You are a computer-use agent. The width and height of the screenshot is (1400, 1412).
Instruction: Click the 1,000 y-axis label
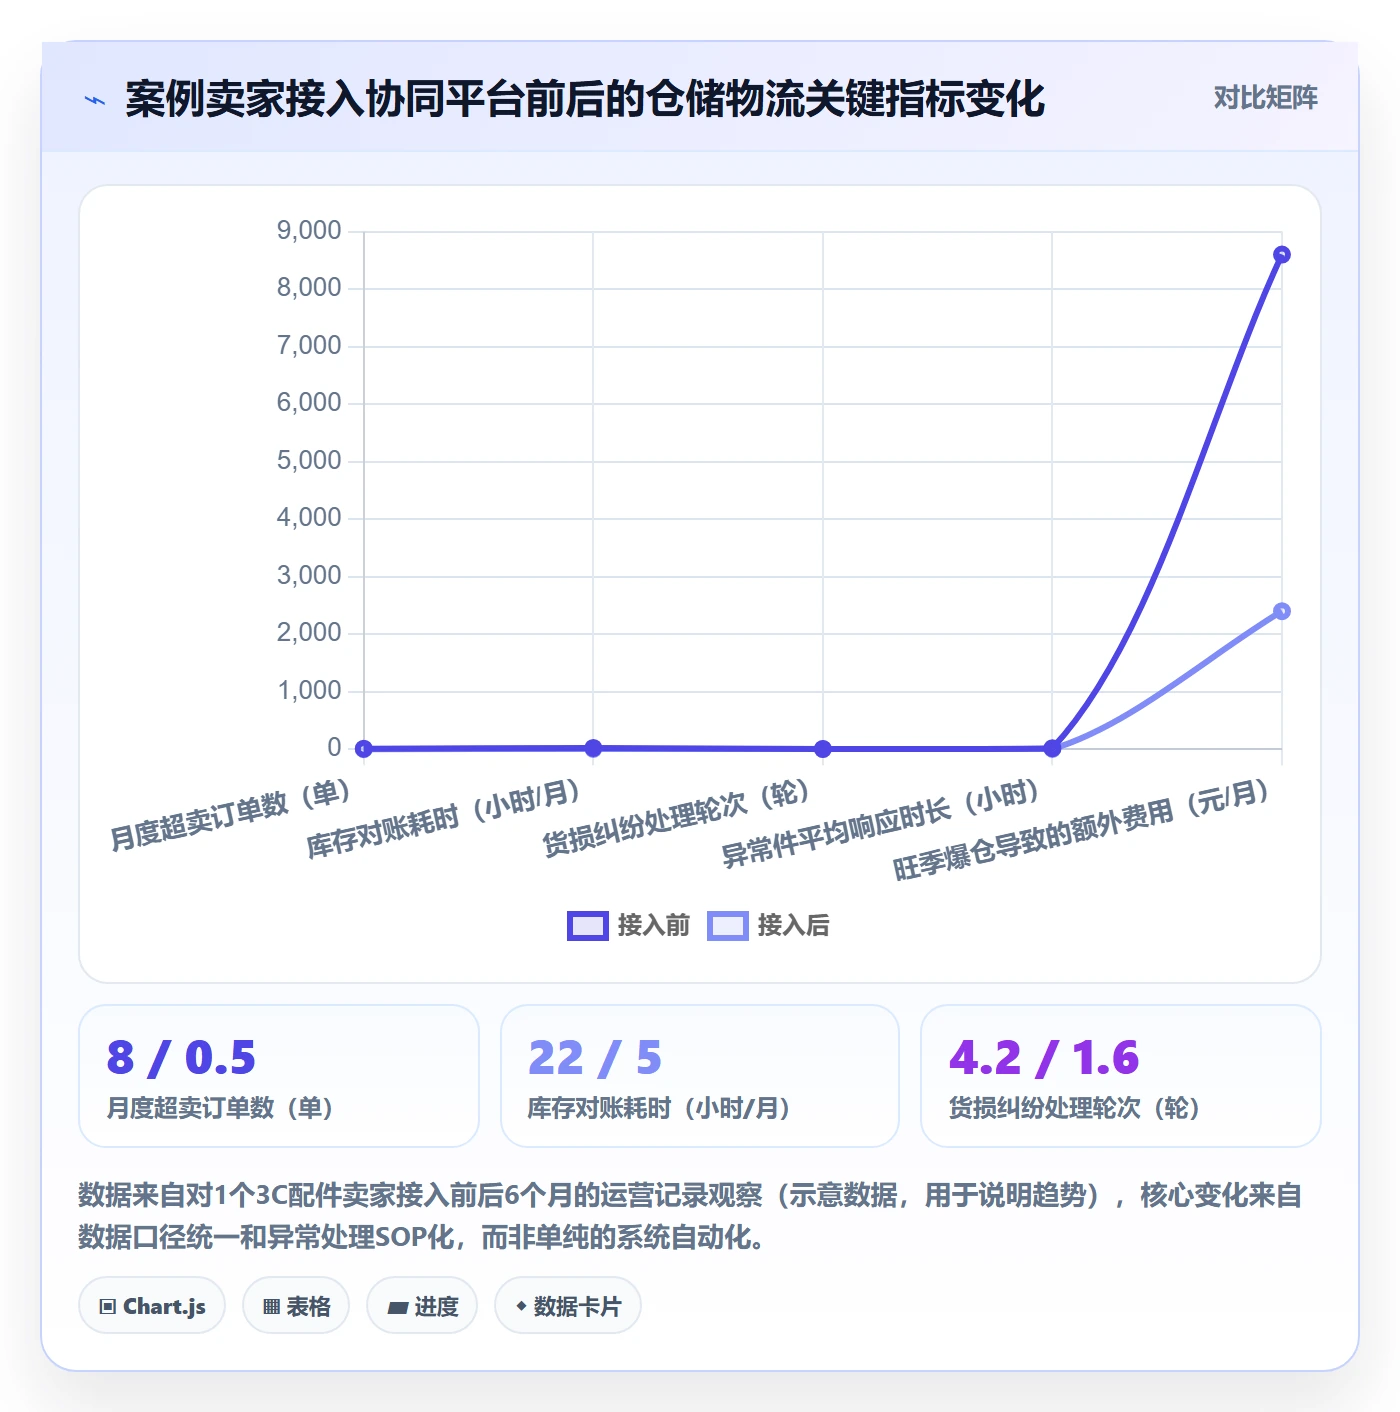[309, 691]
